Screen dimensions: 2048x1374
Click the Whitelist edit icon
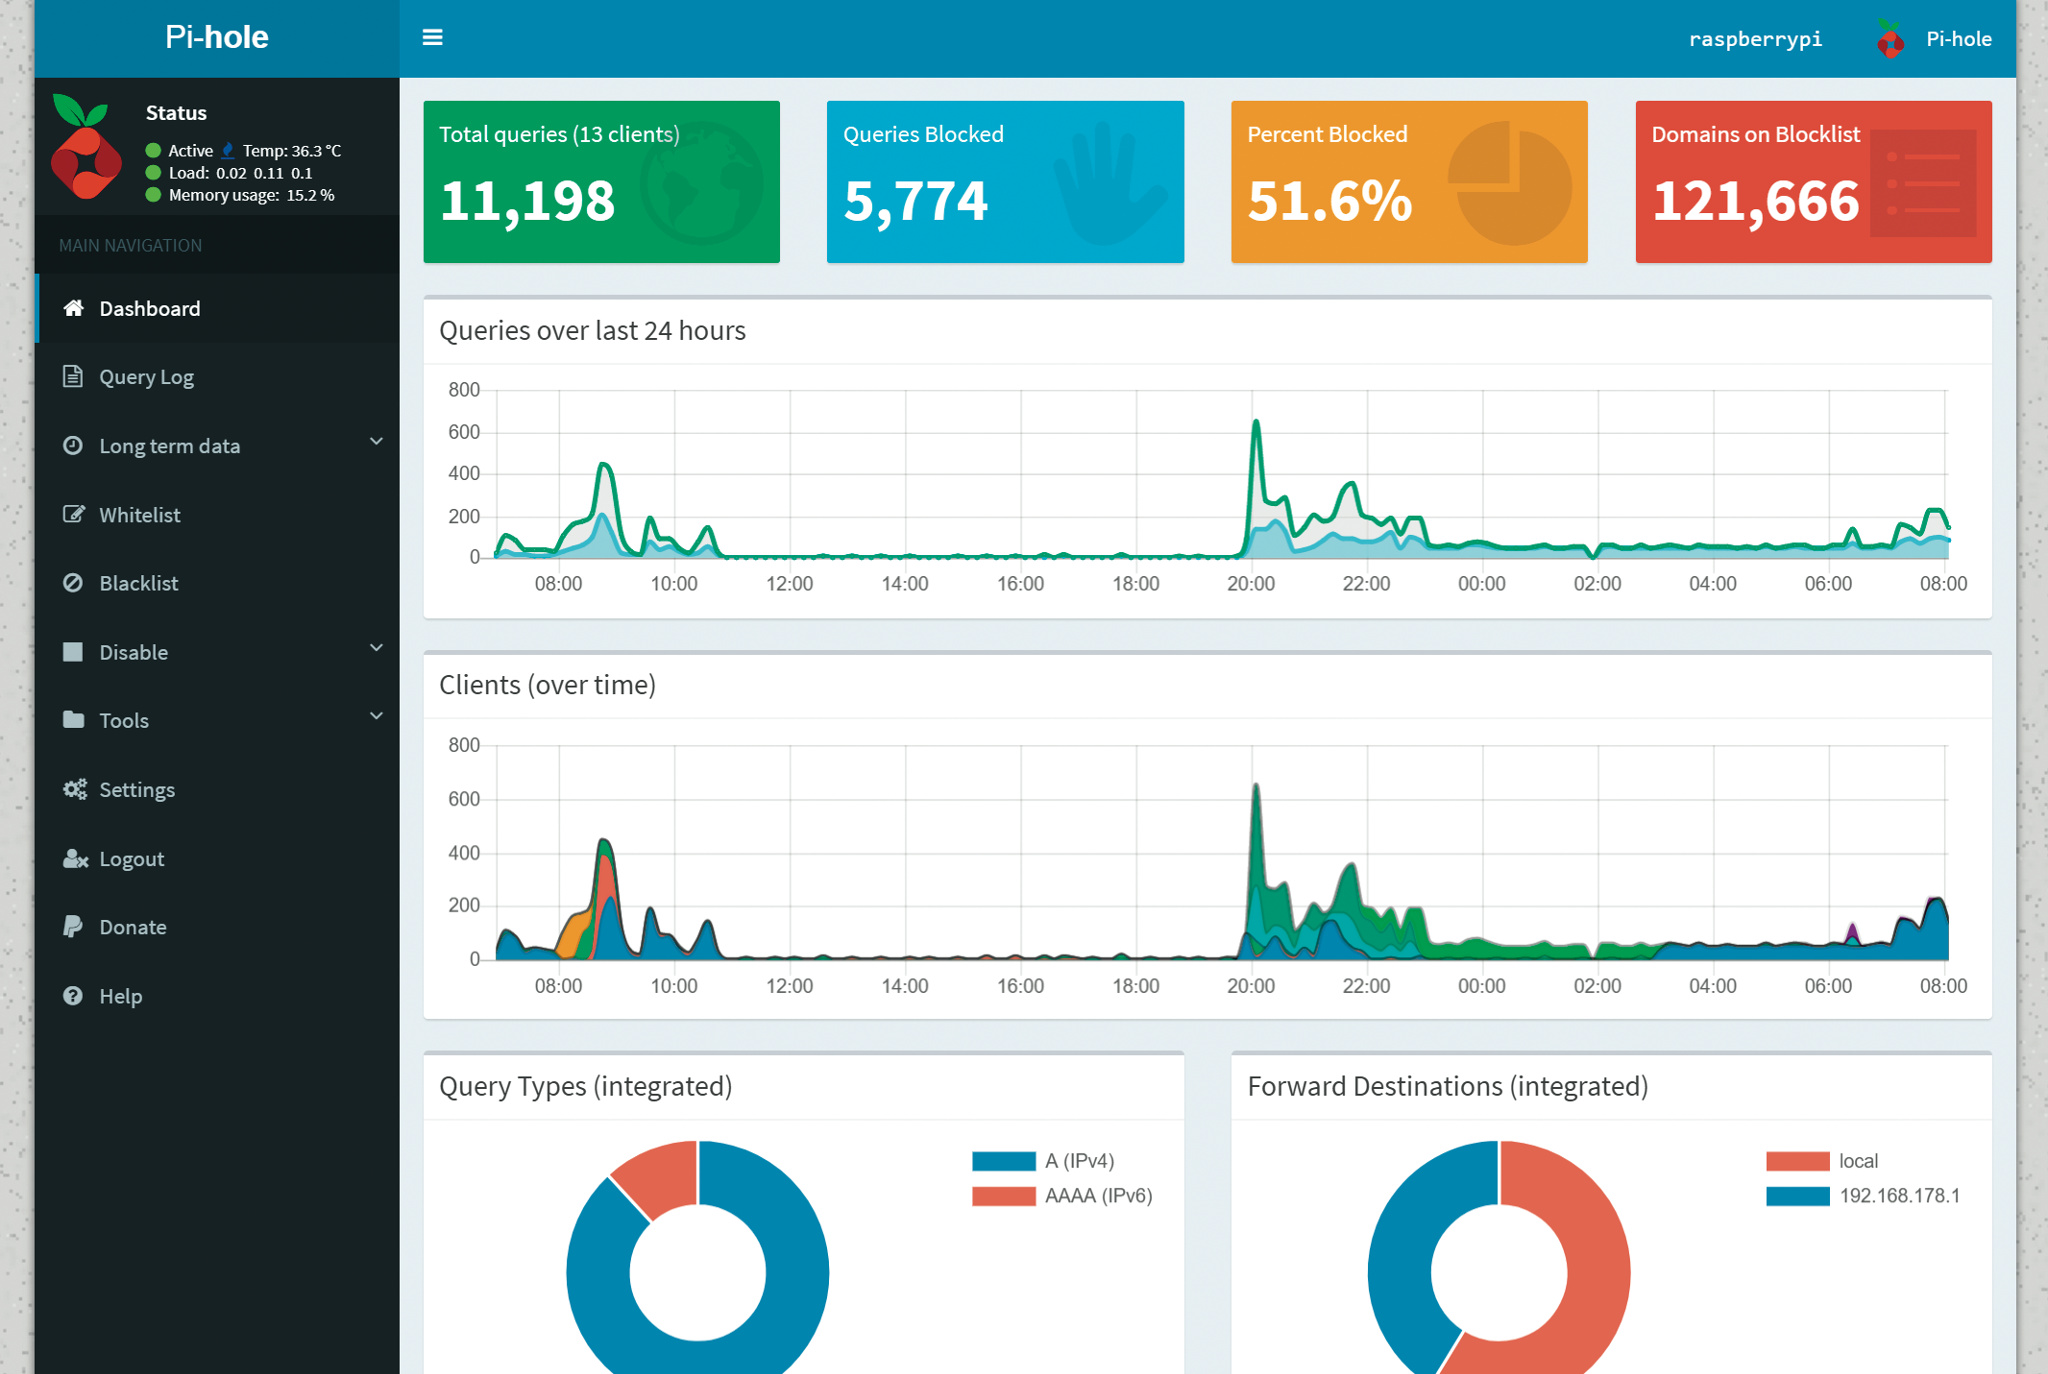point(73,515)
